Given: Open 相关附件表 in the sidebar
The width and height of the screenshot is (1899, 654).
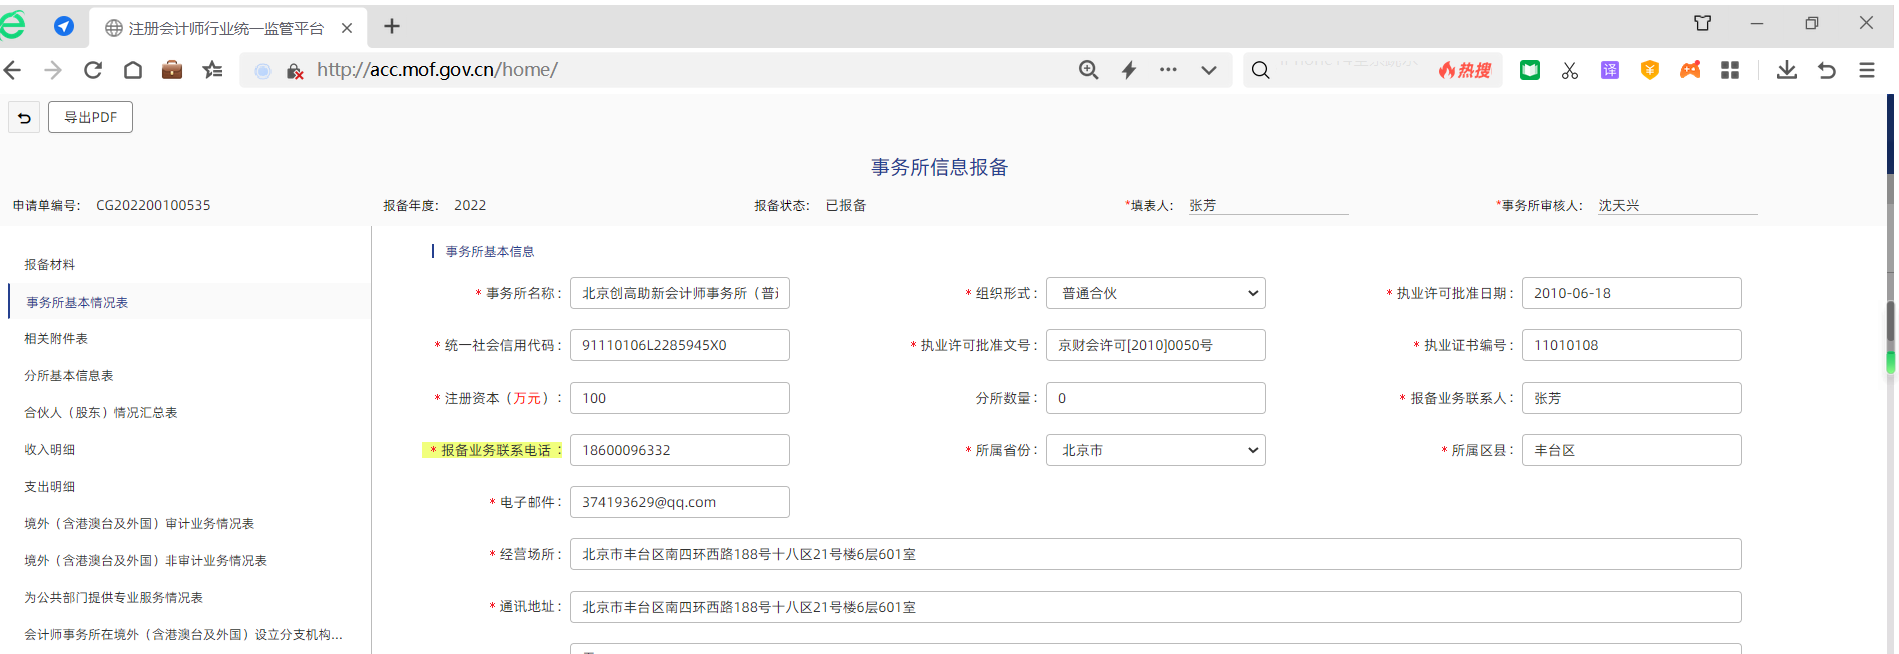Looking at the screenshot, I should 56,339.
